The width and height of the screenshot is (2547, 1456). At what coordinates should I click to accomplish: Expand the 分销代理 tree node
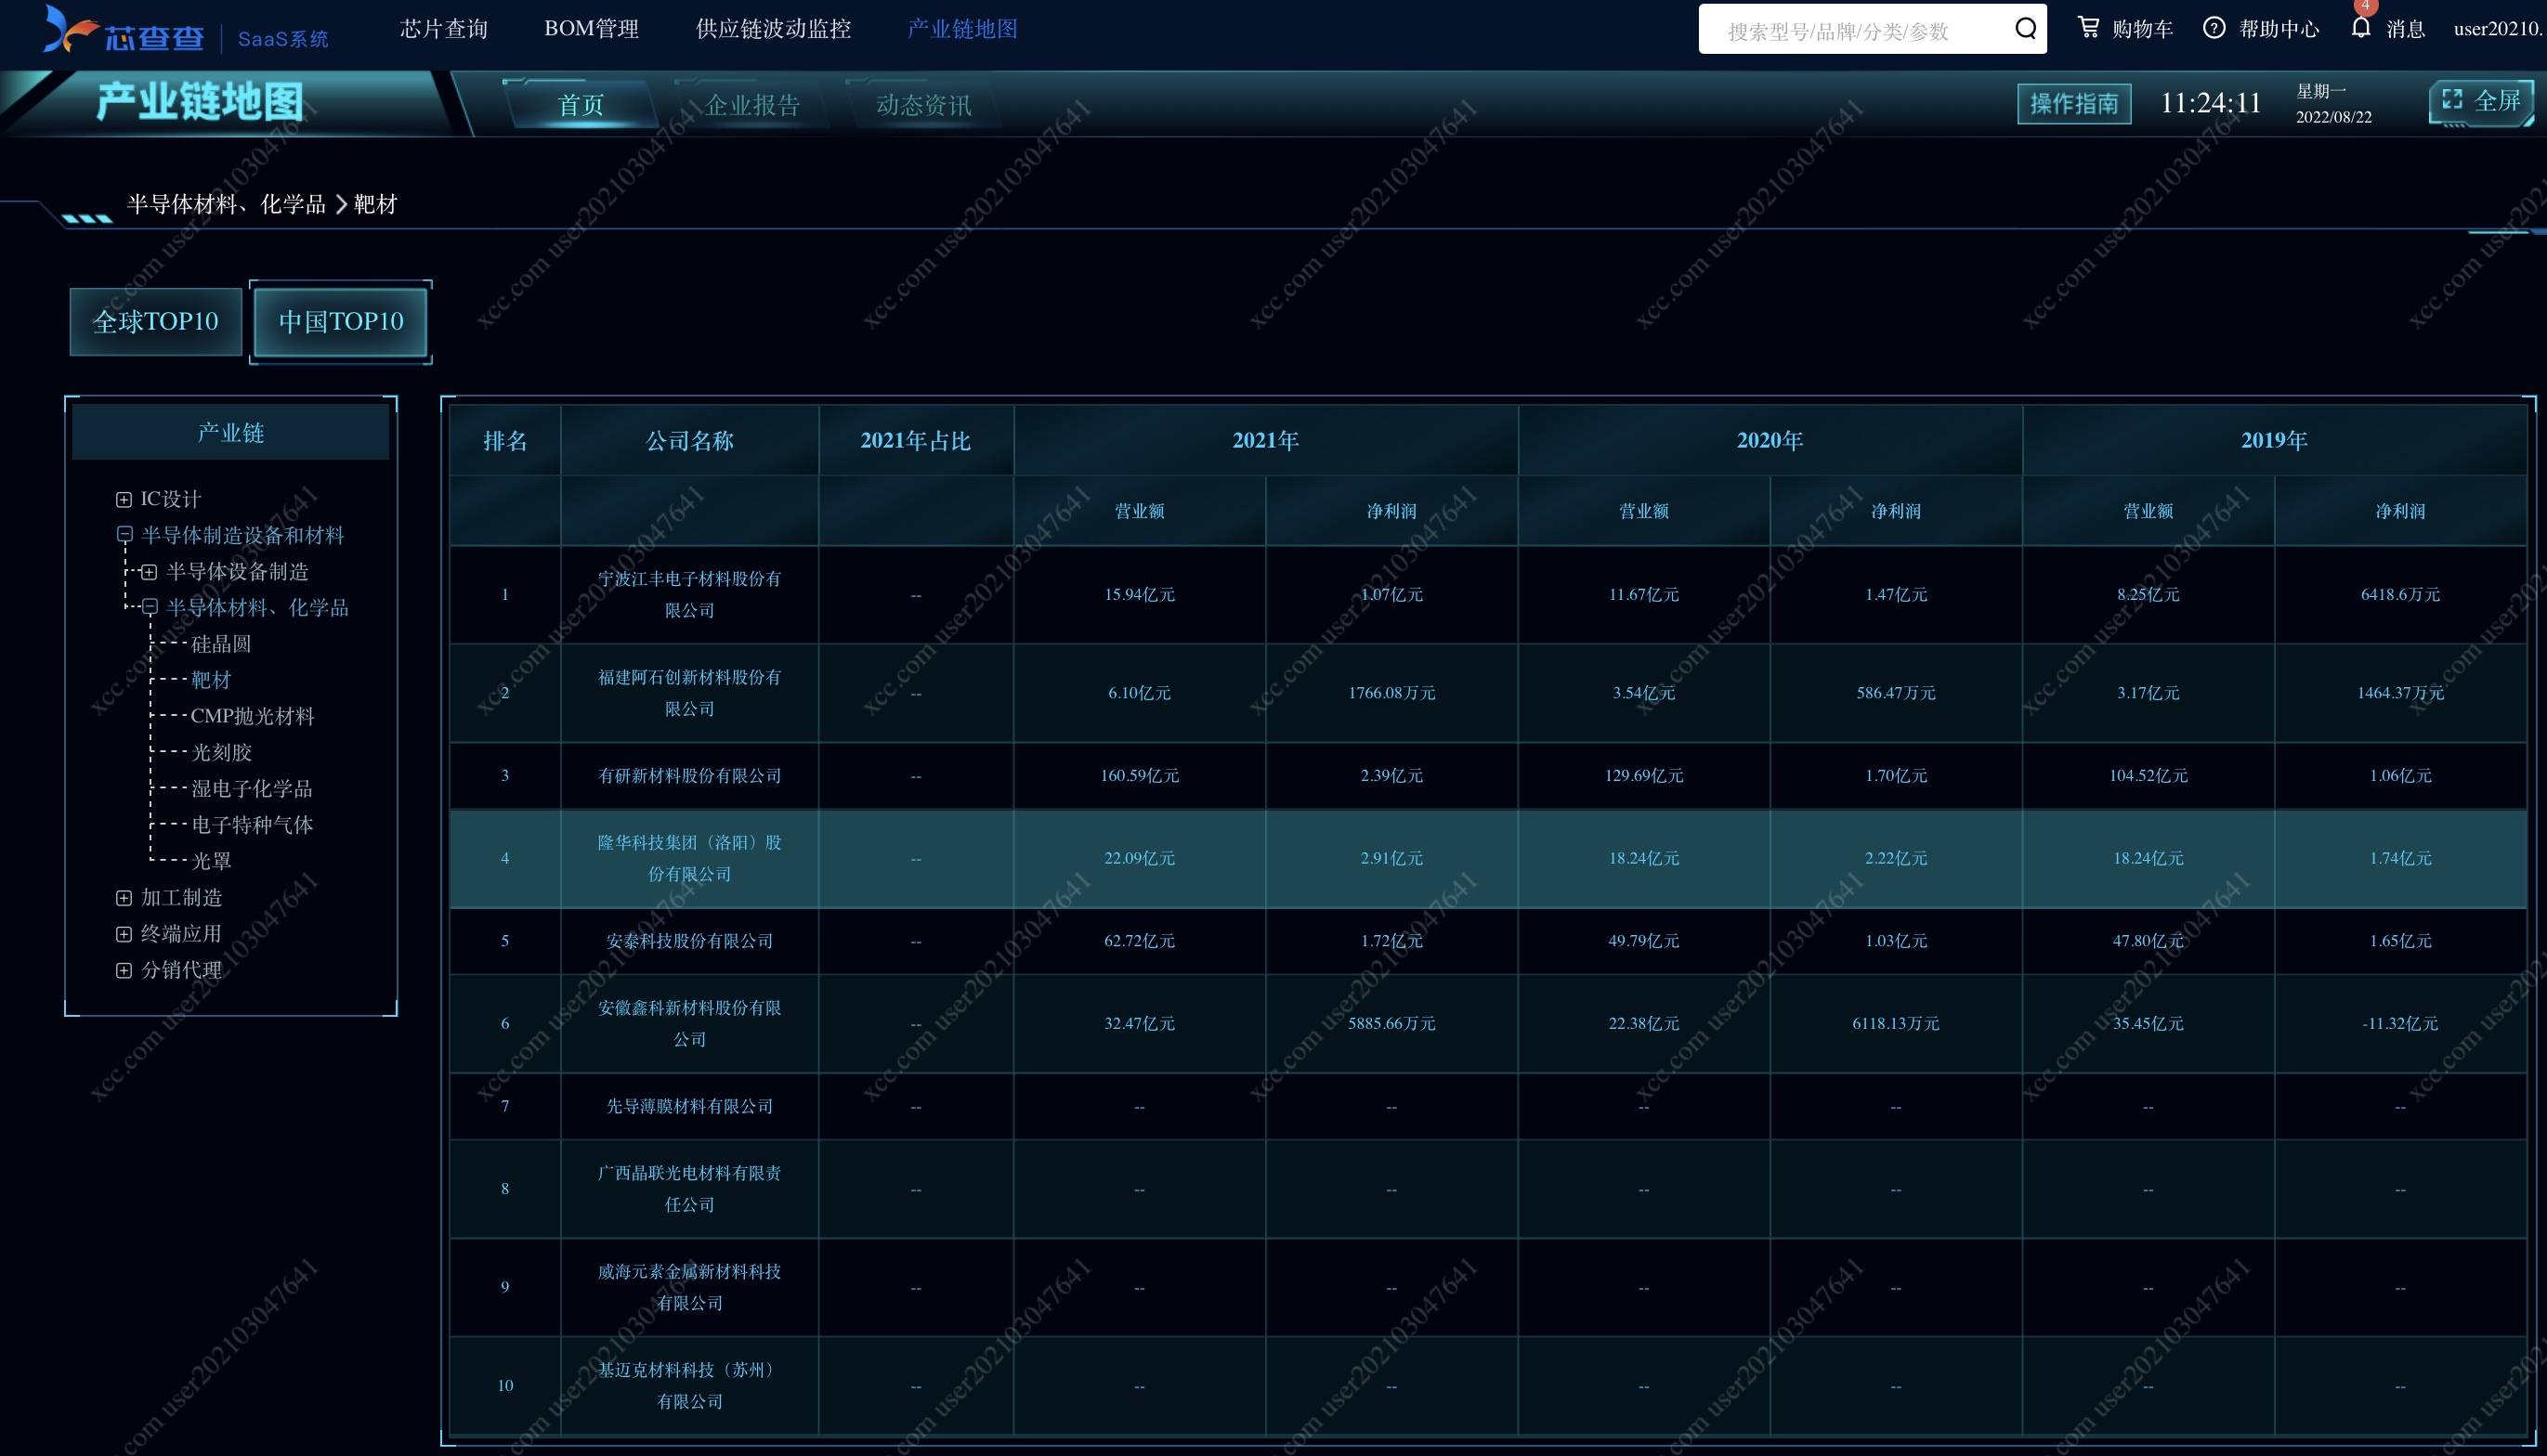[124, 970]
